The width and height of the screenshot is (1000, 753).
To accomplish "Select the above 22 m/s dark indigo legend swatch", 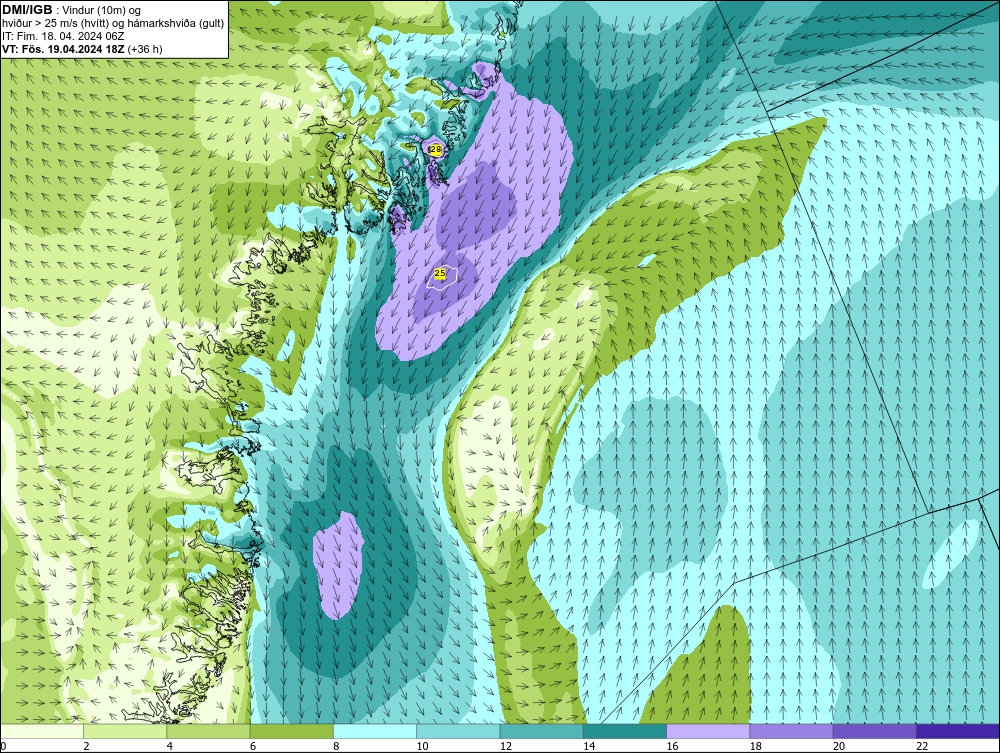I will point(958,731).
